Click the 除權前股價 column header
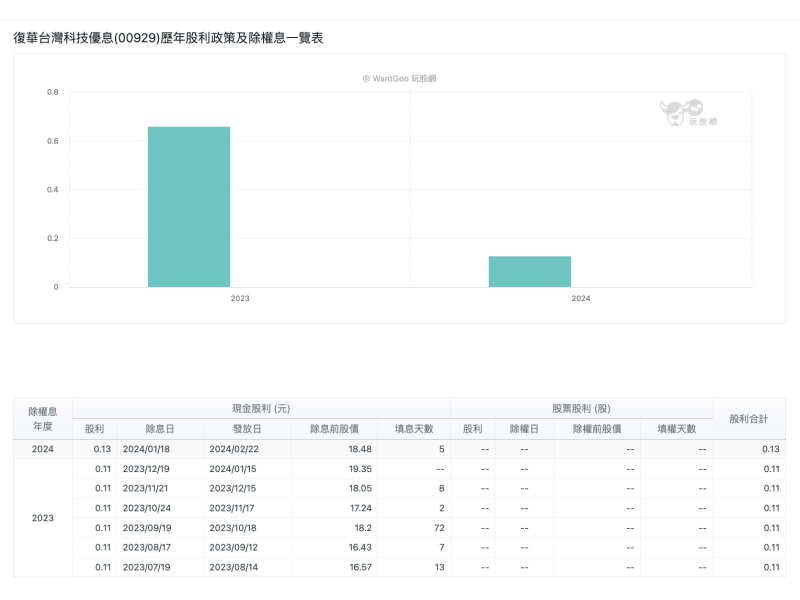 [597, 429]
